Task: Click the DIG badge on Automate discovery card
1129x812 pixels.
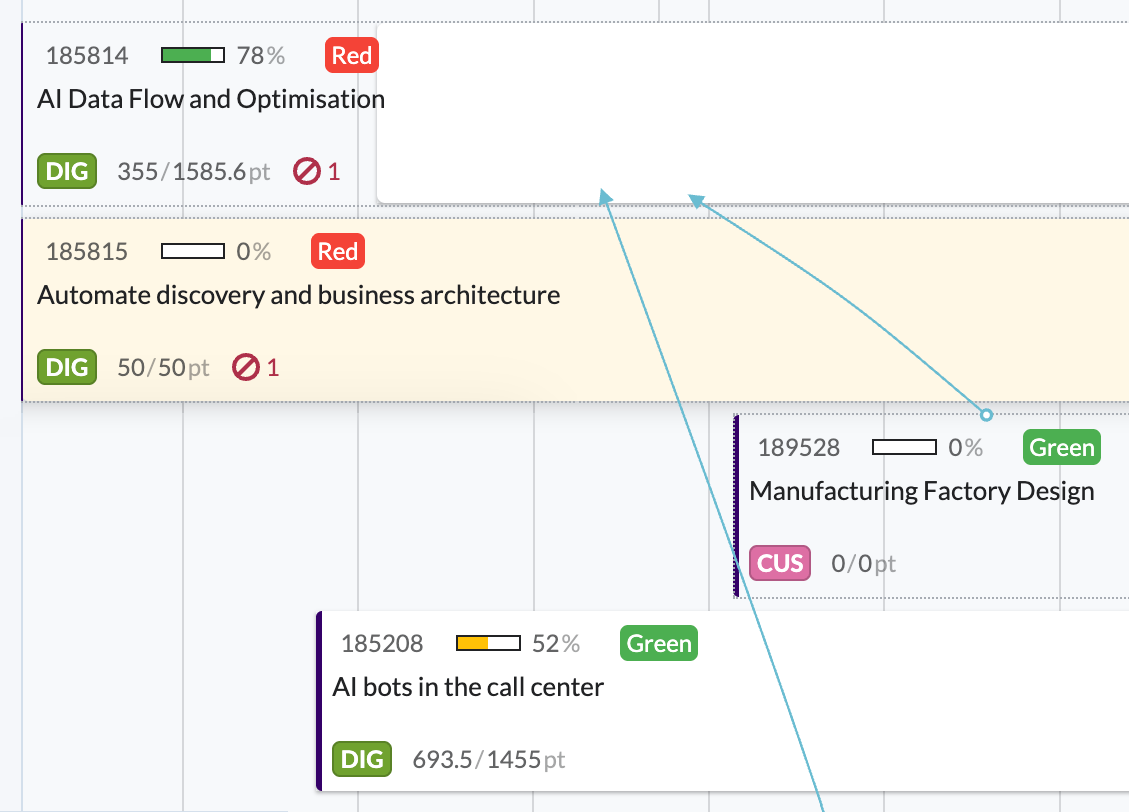Action: tap(67, 367)
